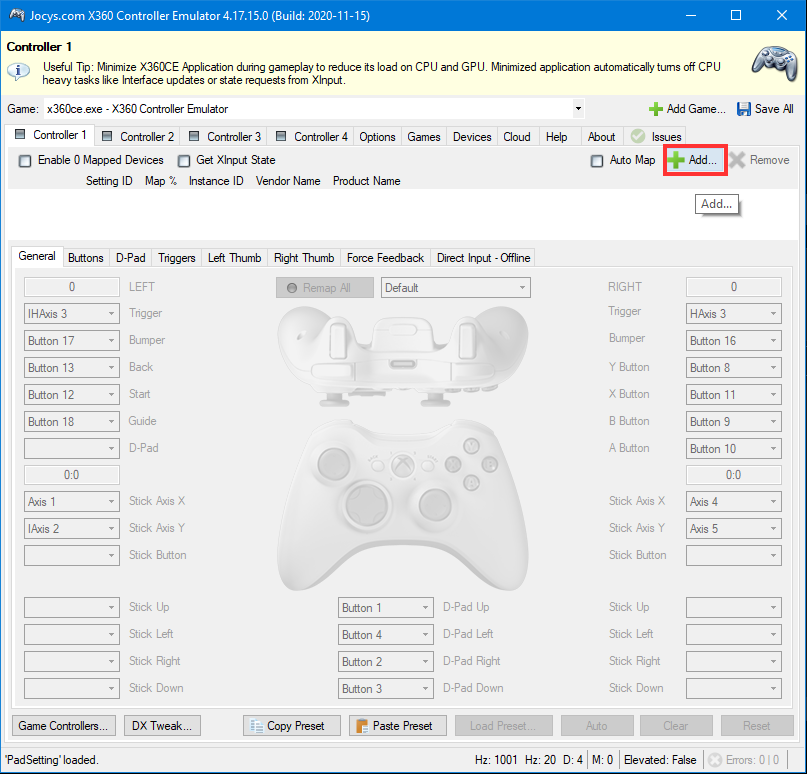Screen dimensions: 807x774
Task: Click the top-view controller image
Action: pyautogui.click(x=402, y=356)
